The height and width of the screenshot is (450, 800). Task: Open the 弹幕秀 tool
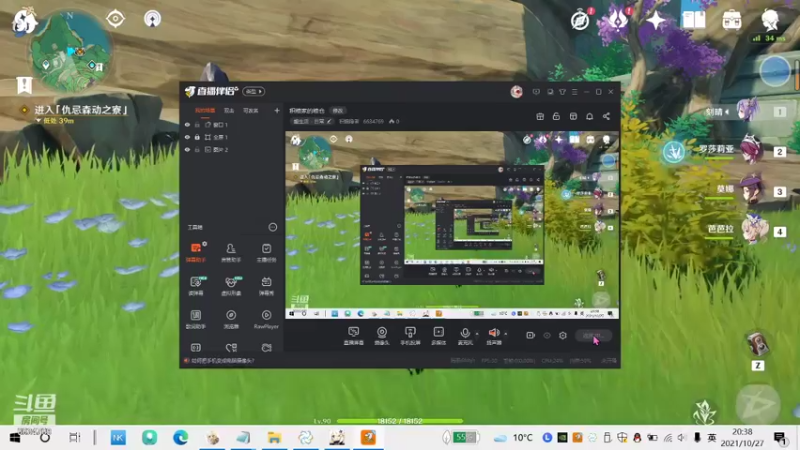tap(266, 286)
